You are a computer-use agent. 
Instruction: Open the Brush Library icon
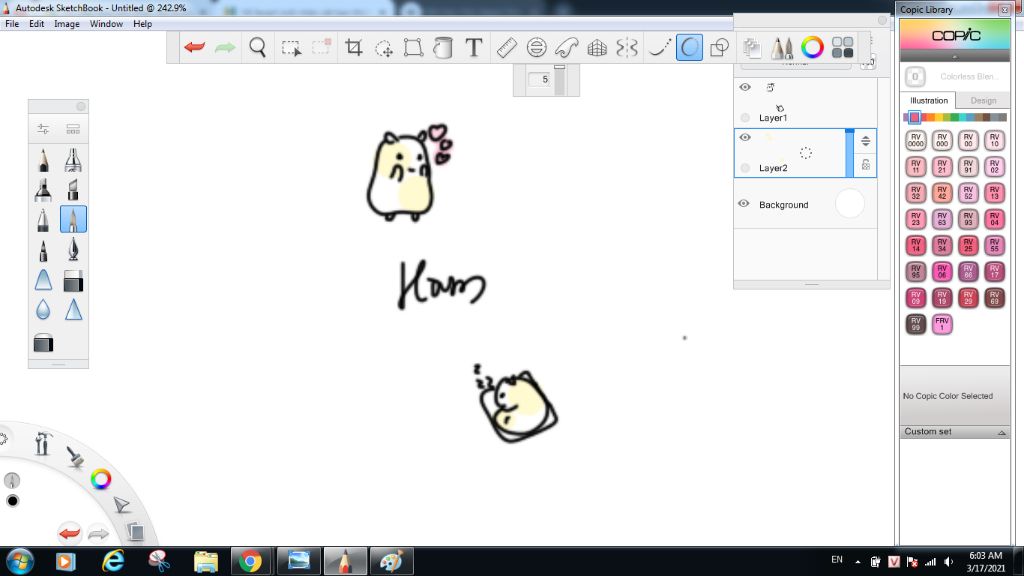point(73,129)
